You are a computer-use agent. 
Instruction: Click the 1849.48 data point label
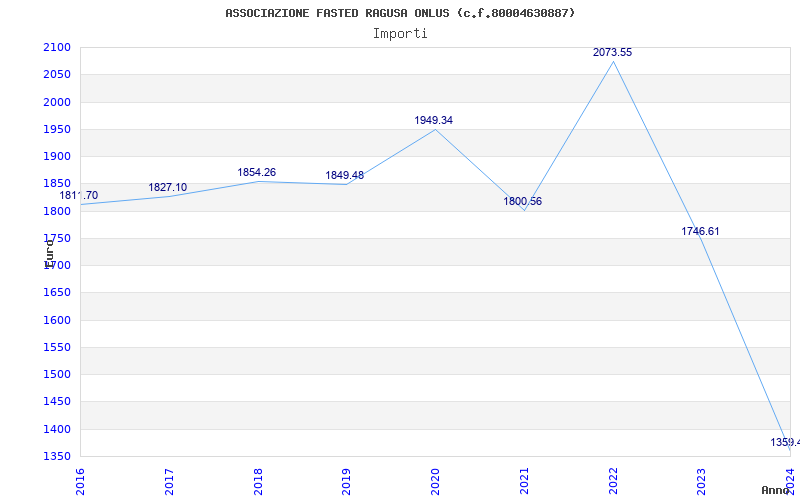[345, 176]
